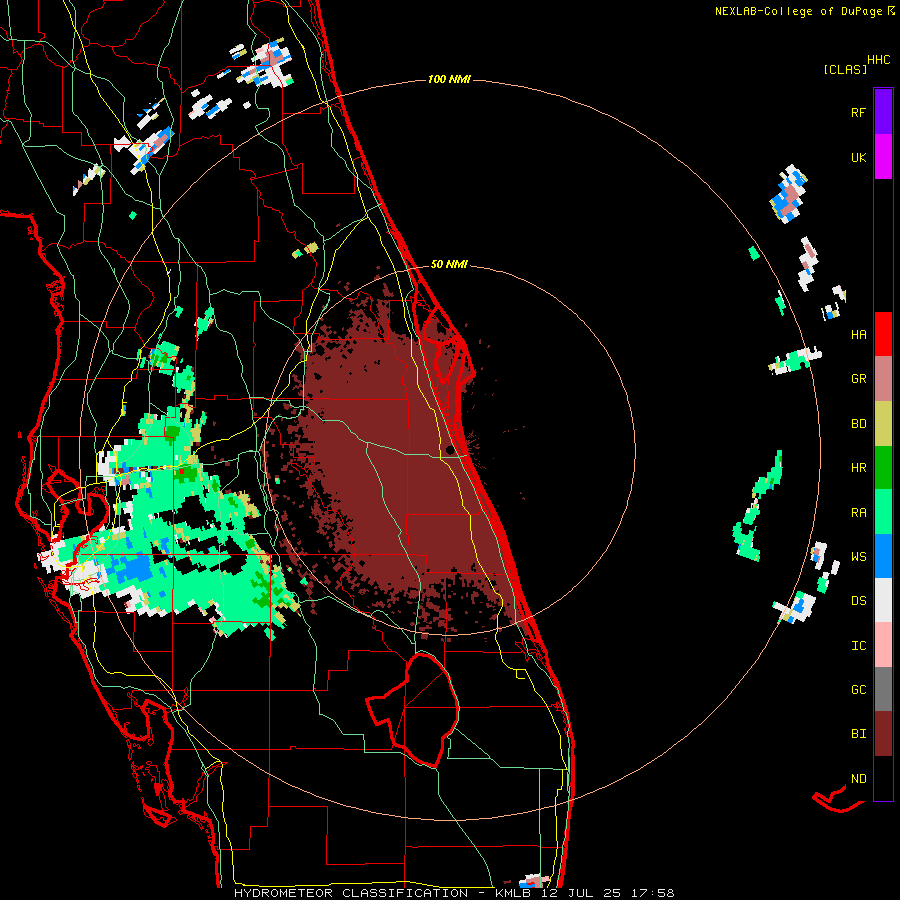Click the UK legend label
The width and height of the screenshot is (900, 900).
858,157
